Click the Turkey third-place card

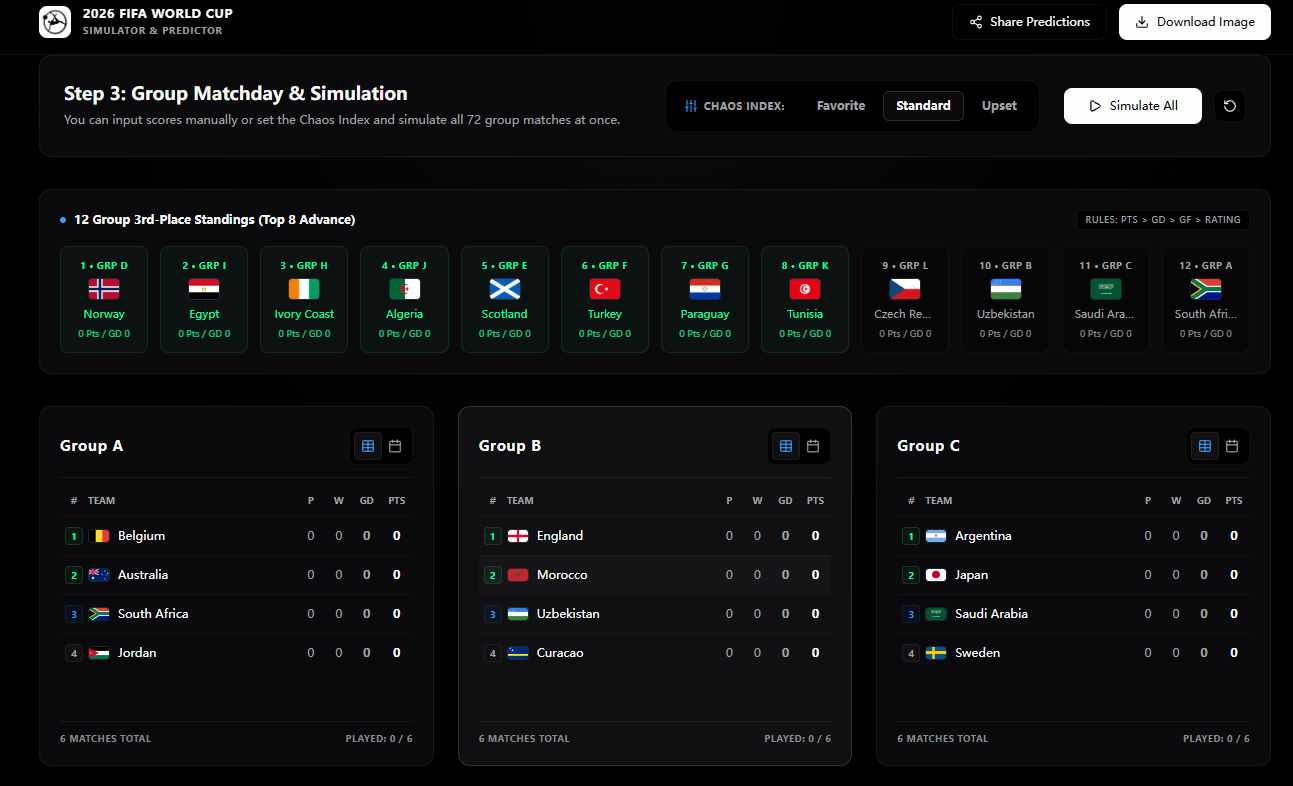(605, 300)
